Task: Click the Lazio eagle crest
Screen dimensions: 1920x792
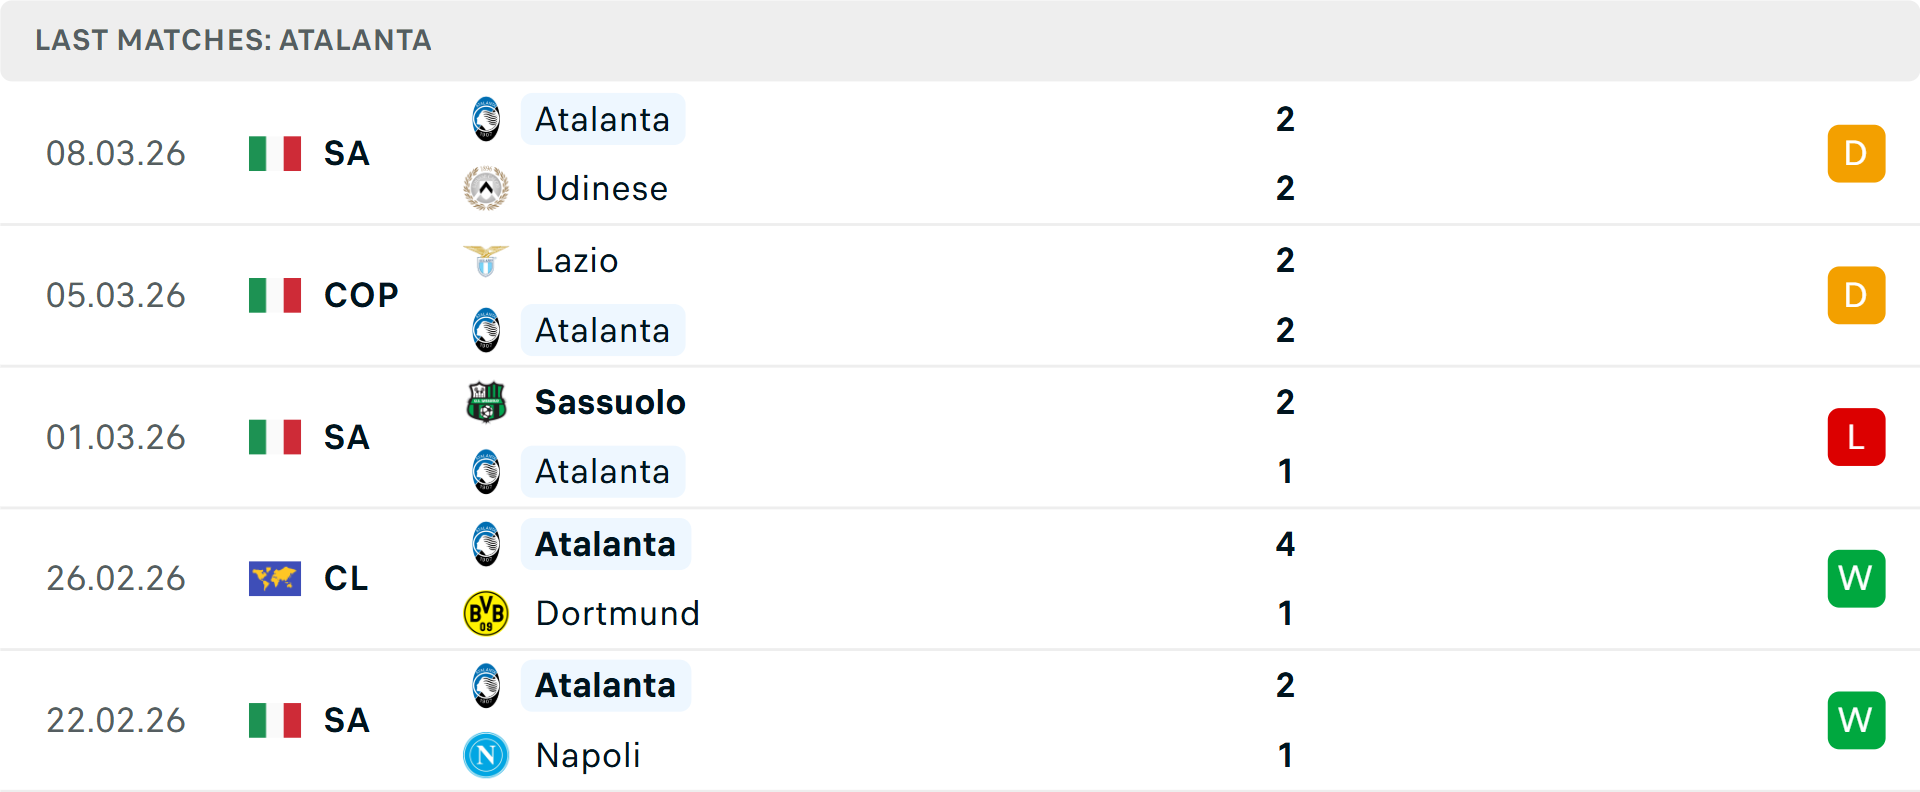Action: click(x=484, y=260)
